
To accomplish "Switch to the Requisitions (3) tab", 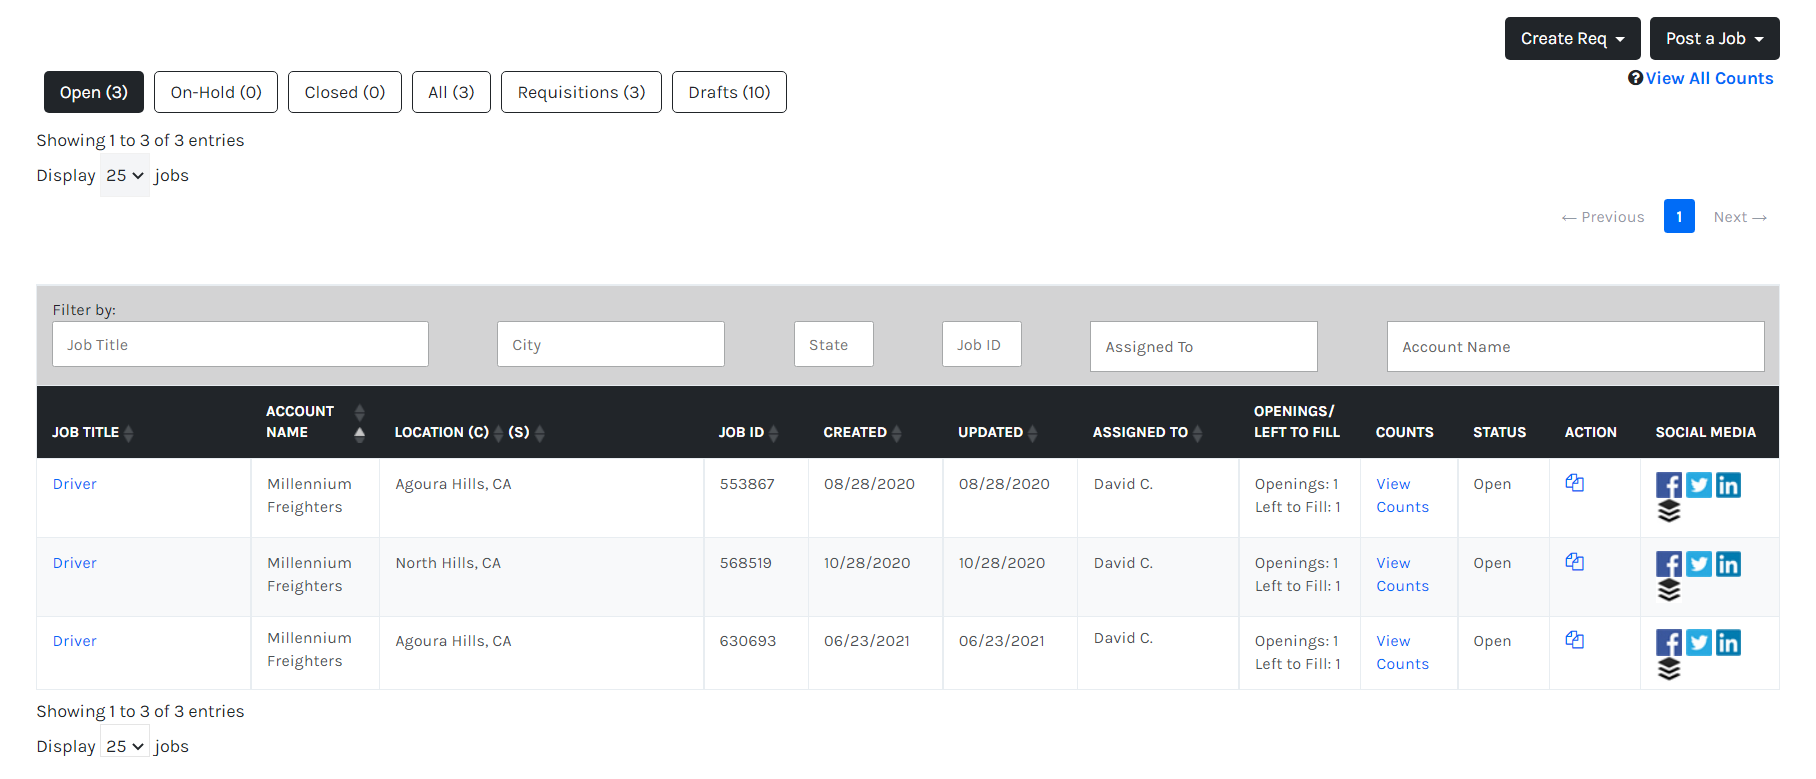I will coord(581,92).
